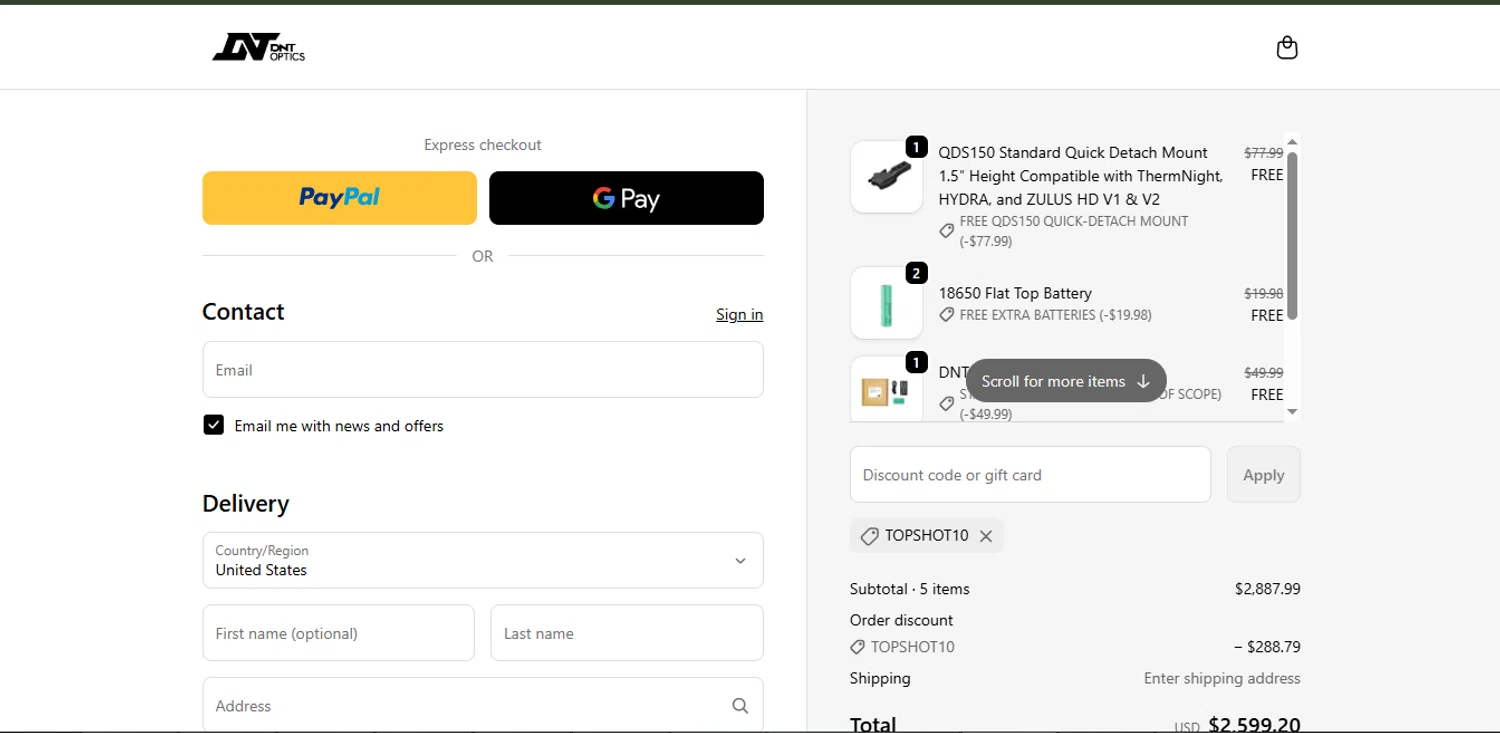Click the Express checkout label
Image resolution: width=1500 pixels, height=733 pixels.
point(483,145)
